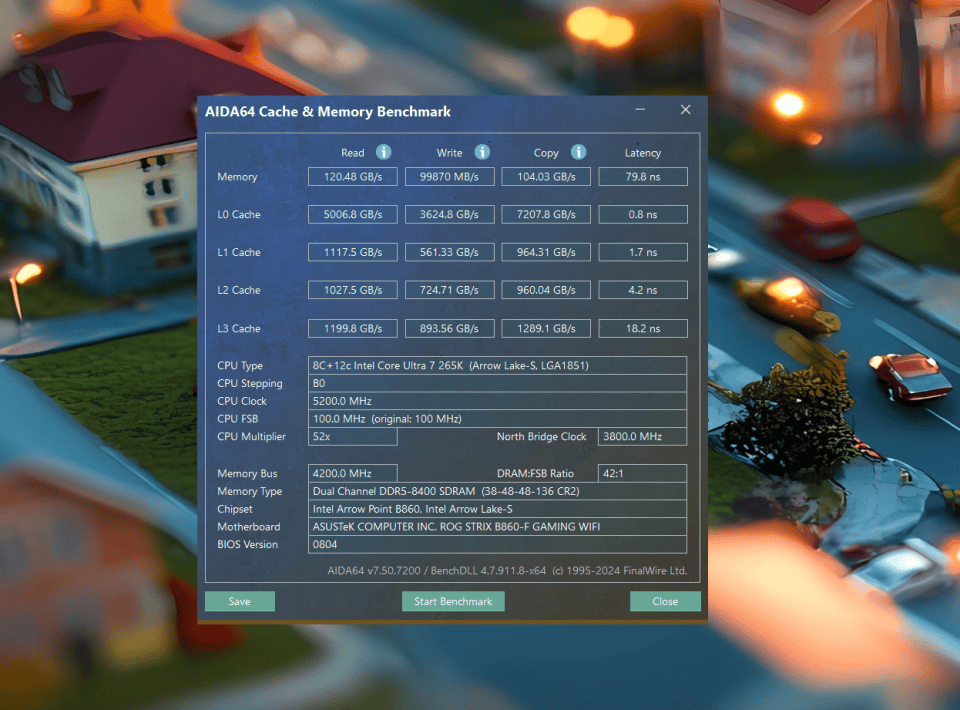Click CPU Clock field 5200.0 MHz
The height and width of the screenshot is (710, 960).
click(497, 401)
